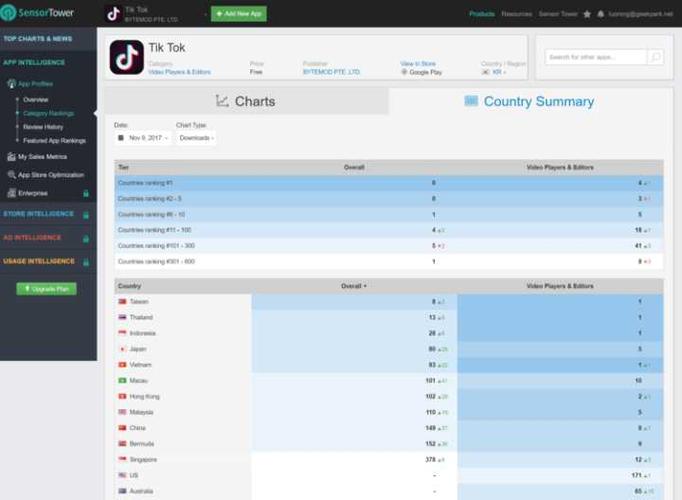
Task: Click the Enterprise icon
Action: tap(11, 193)
